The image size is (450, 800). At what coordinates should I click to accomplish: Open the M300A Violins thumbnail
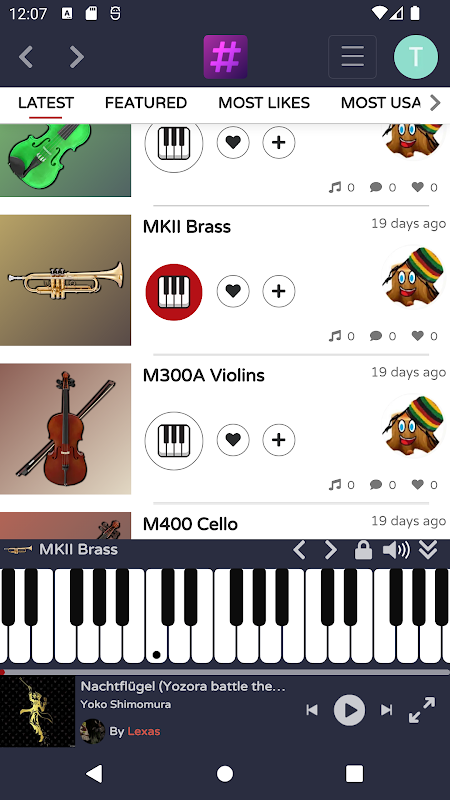click(65, 429)
